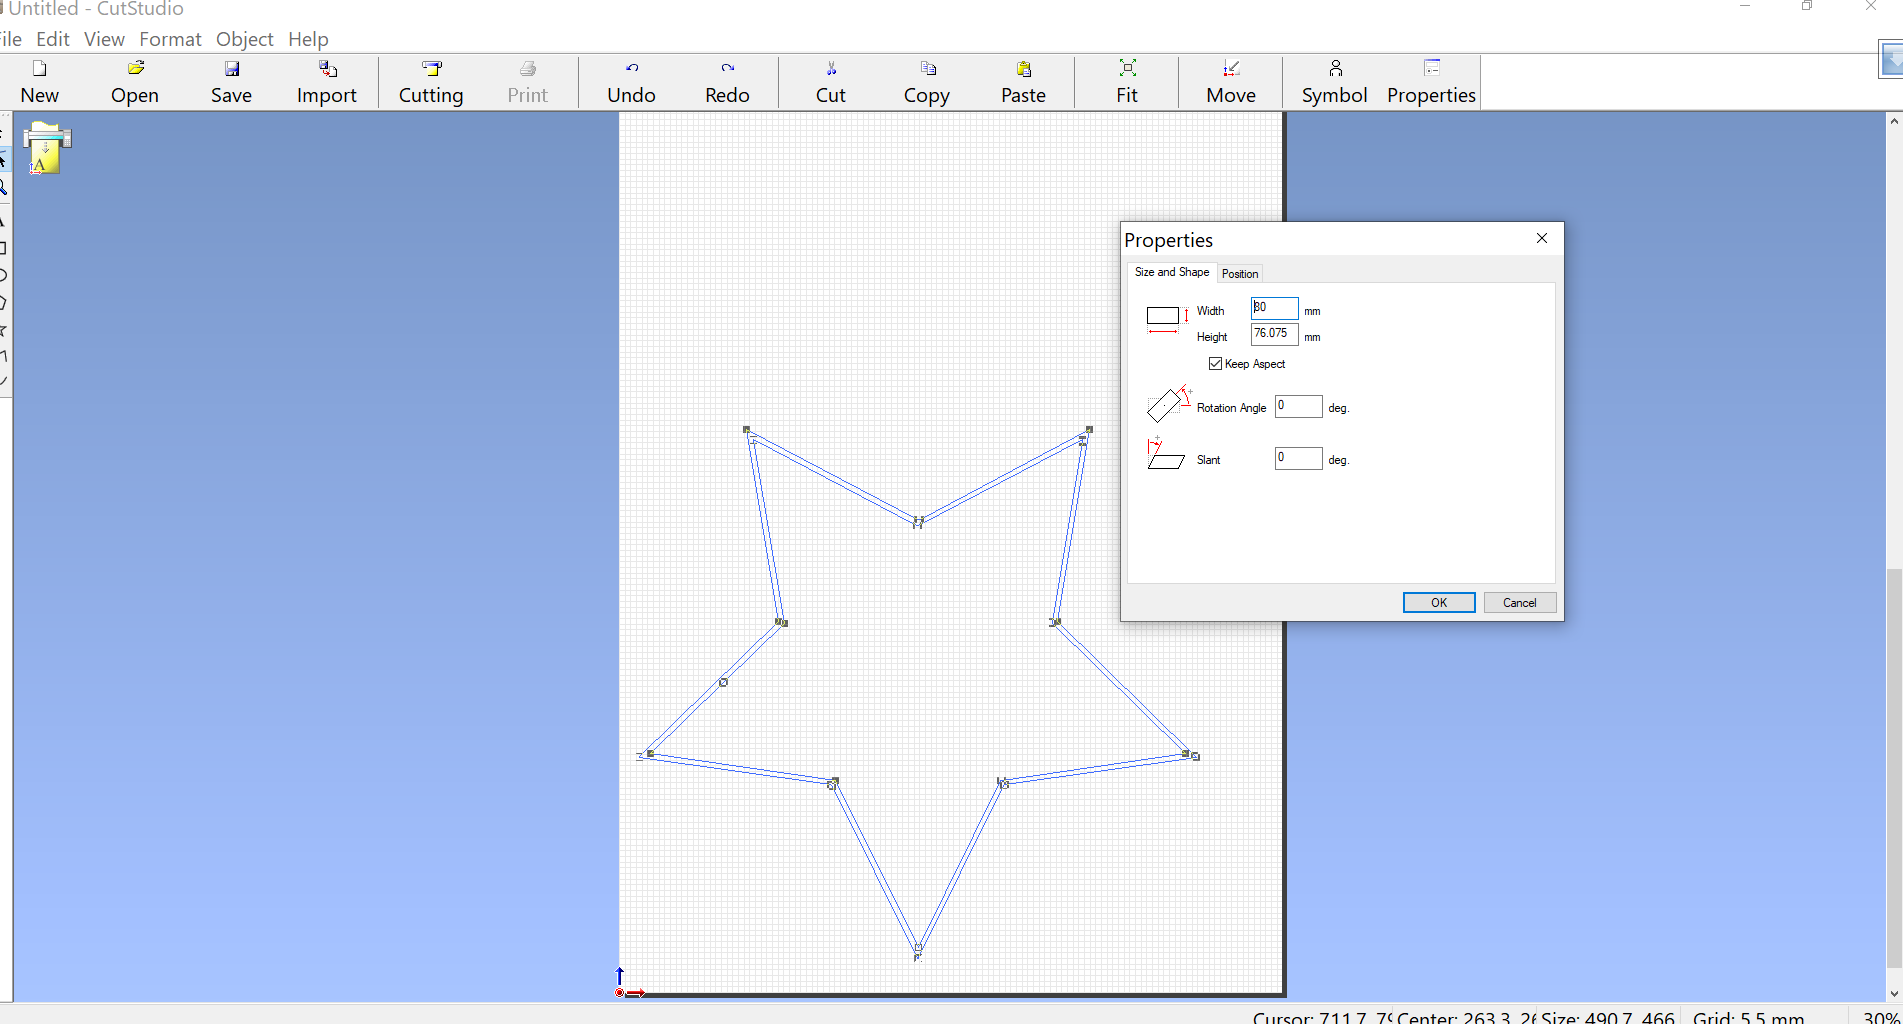Open the Help menu

coord(308,39)
